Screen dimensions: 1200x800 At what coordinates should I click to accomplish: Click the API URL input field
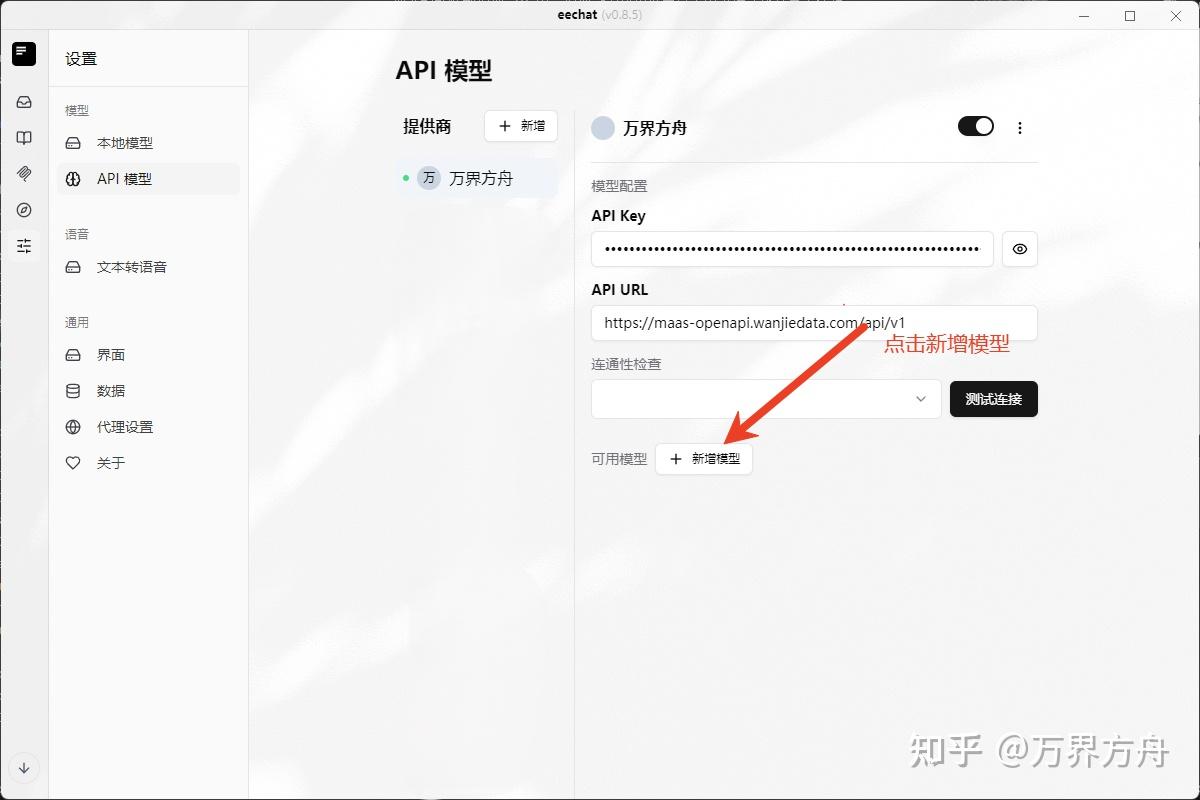coord(814,323)
